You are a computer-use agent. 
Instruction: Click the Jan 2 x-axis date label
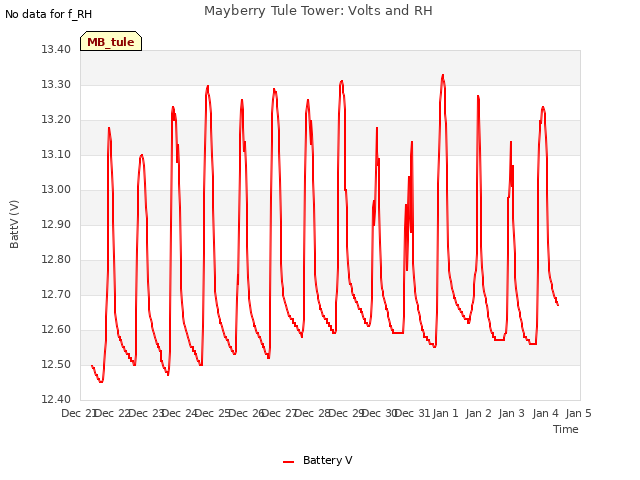click(x=479, y=413)
